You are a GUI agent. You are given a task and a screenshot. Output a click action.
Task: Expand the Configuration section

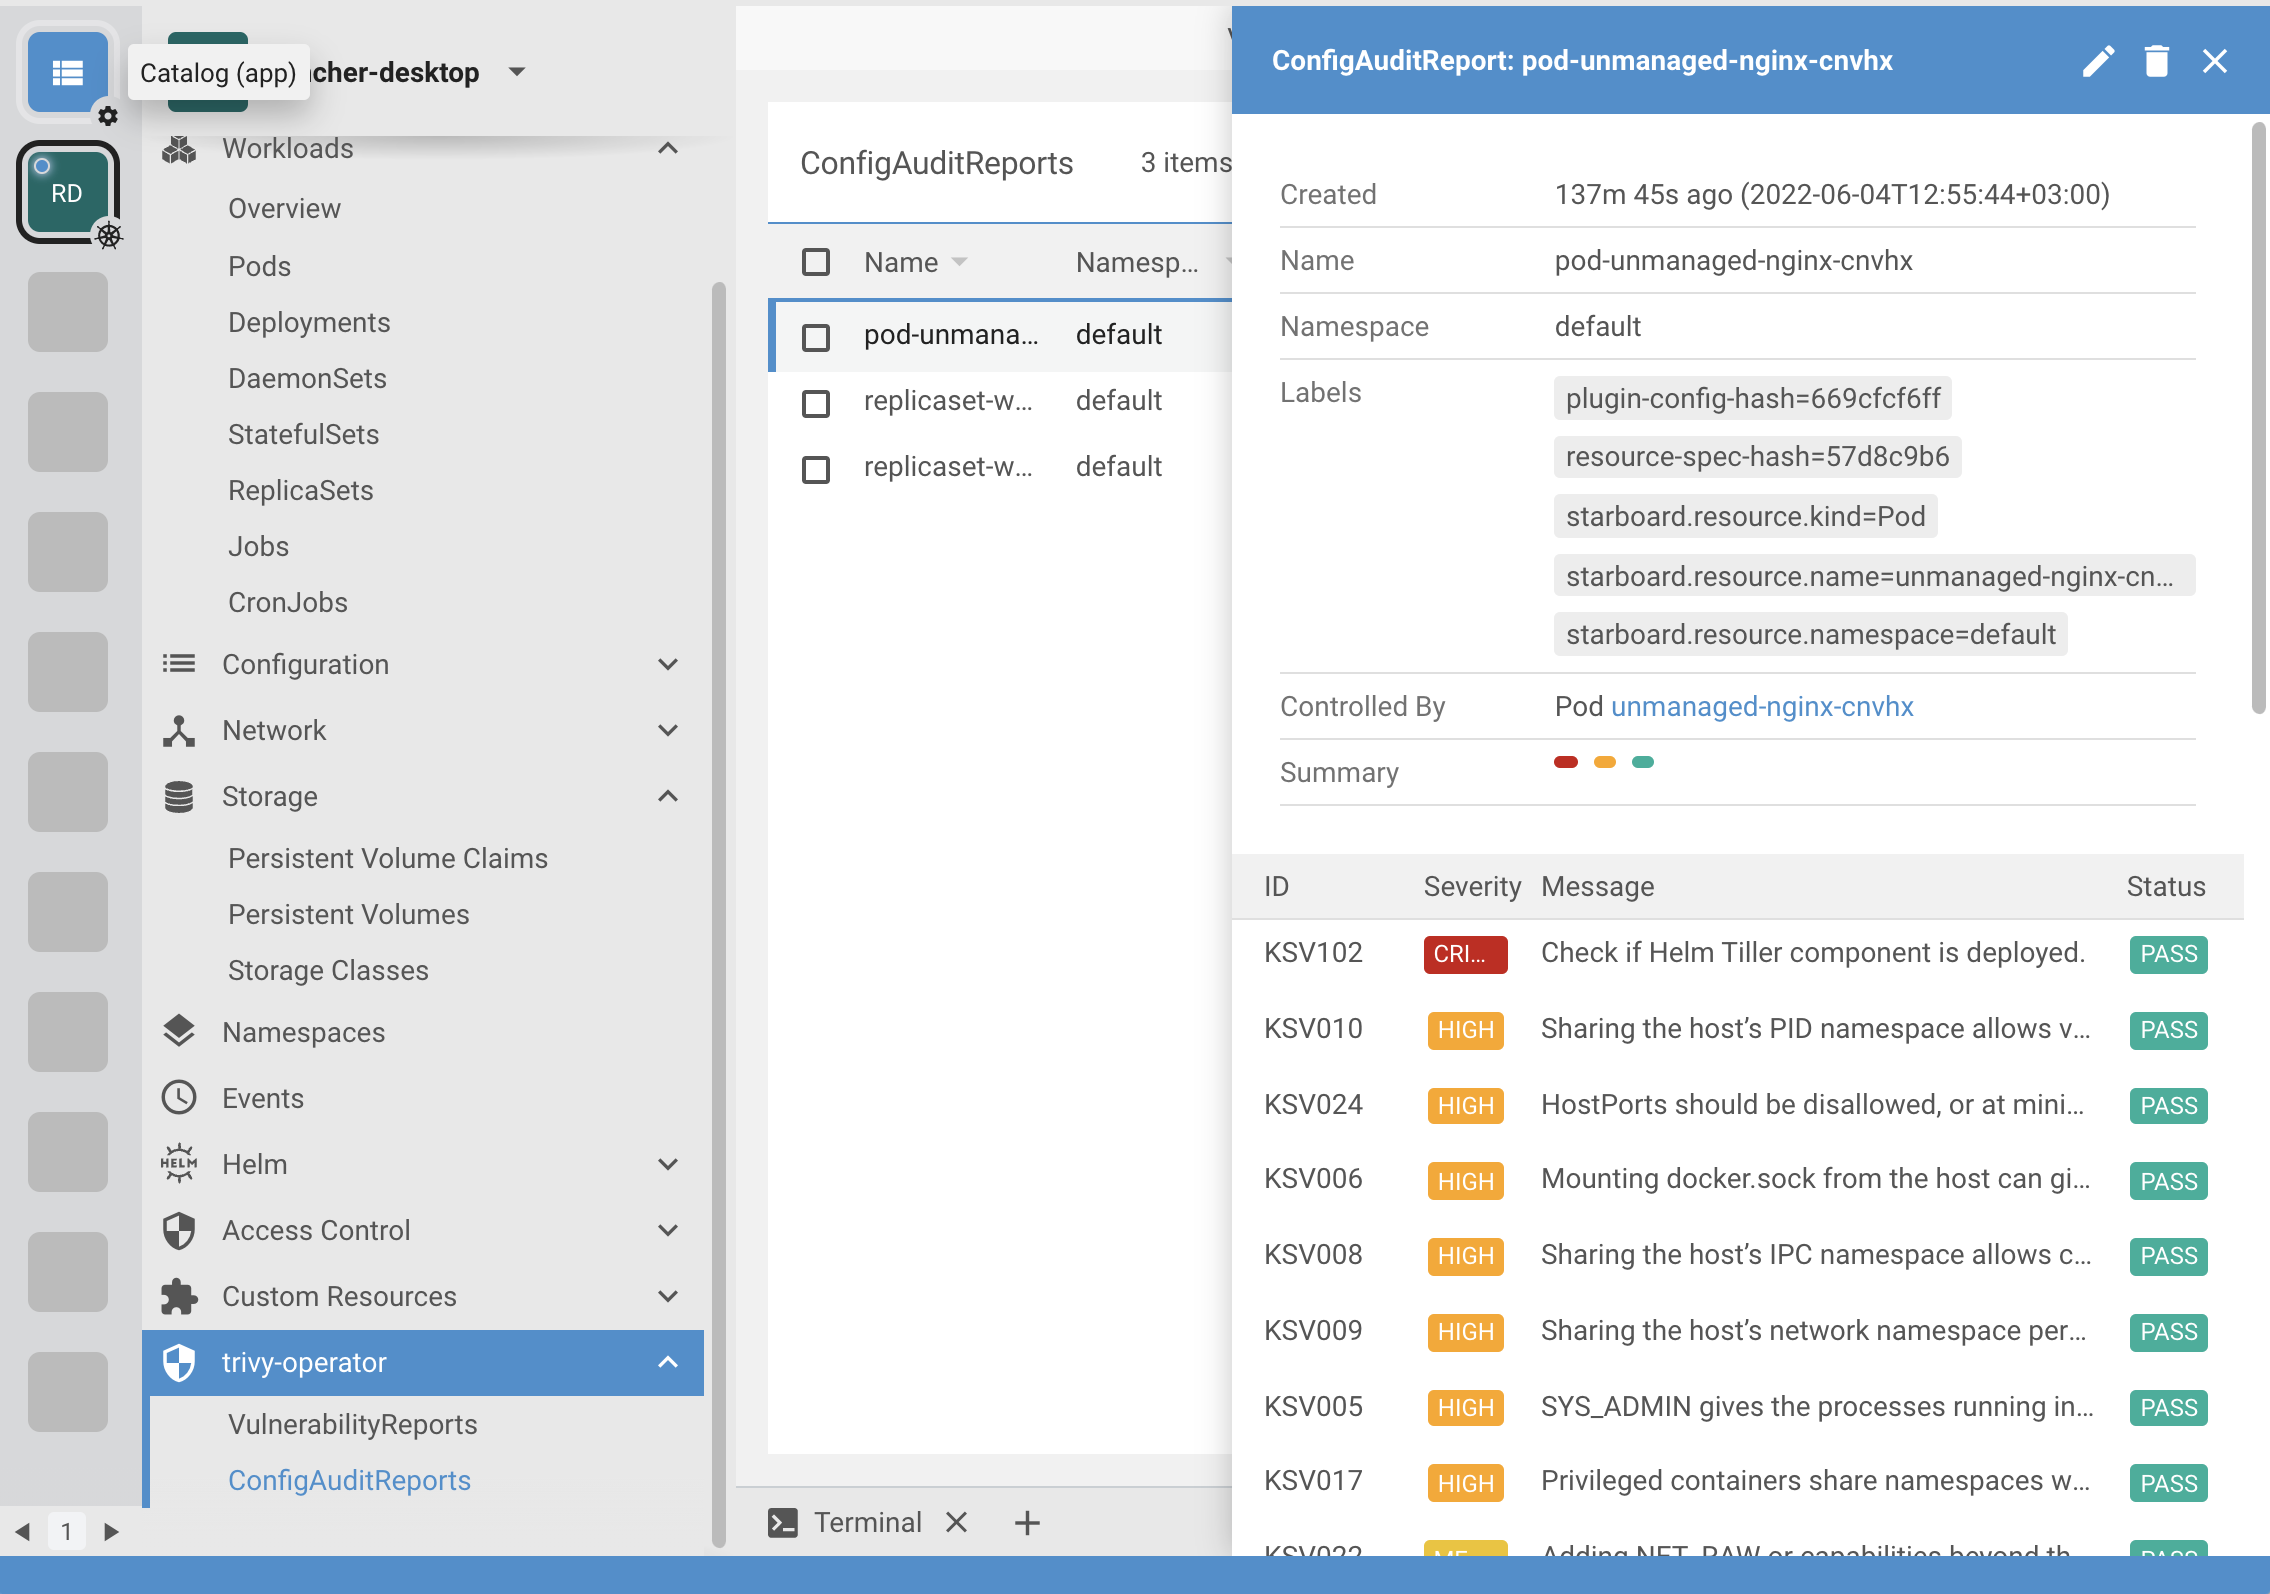pos(668,664)
